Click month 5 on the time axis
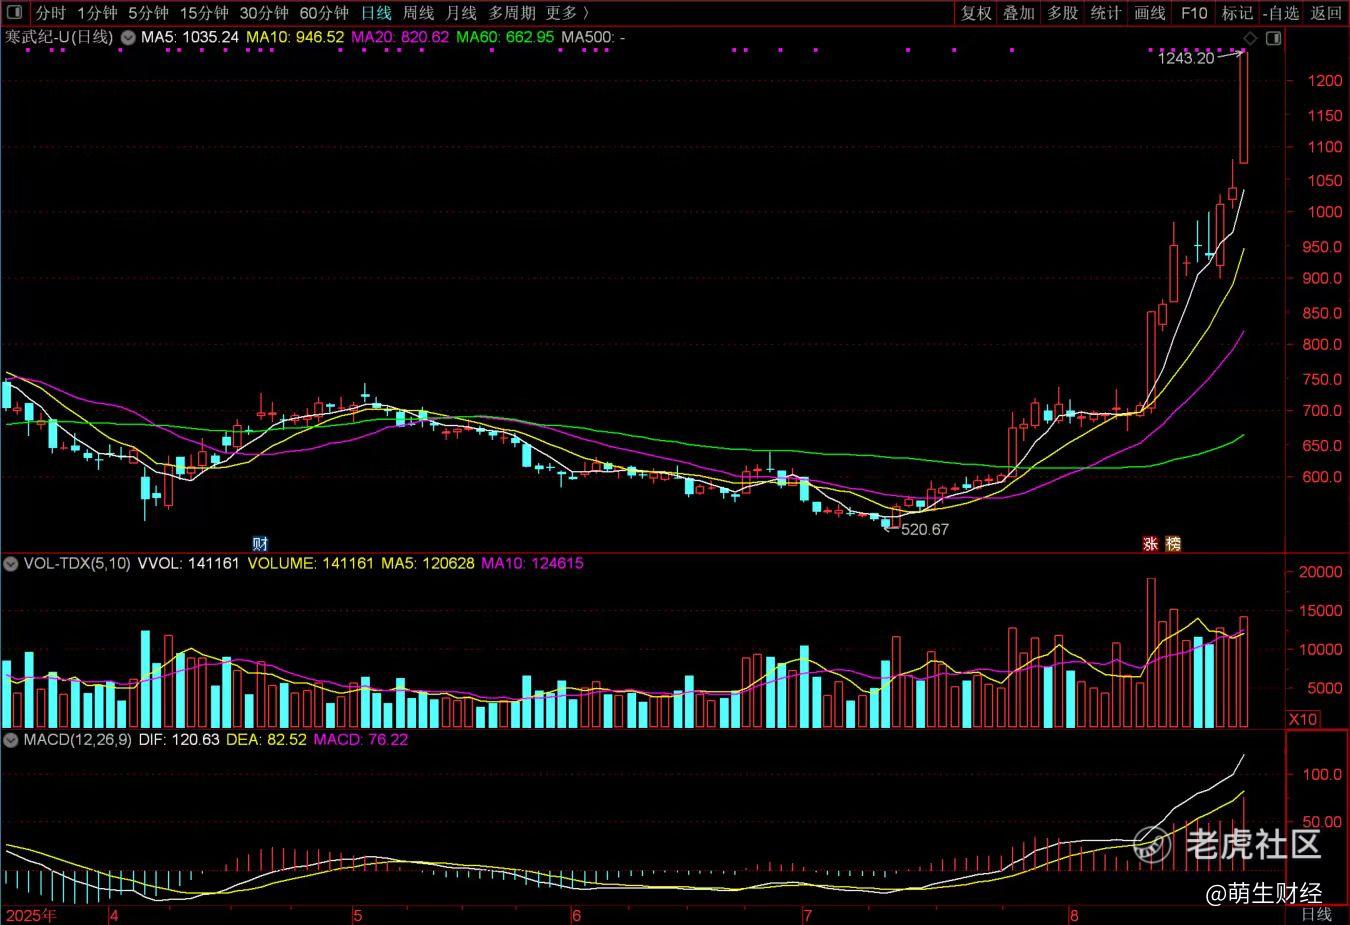The height and width of the screenshot is (925, 1350). pos(356,916)
